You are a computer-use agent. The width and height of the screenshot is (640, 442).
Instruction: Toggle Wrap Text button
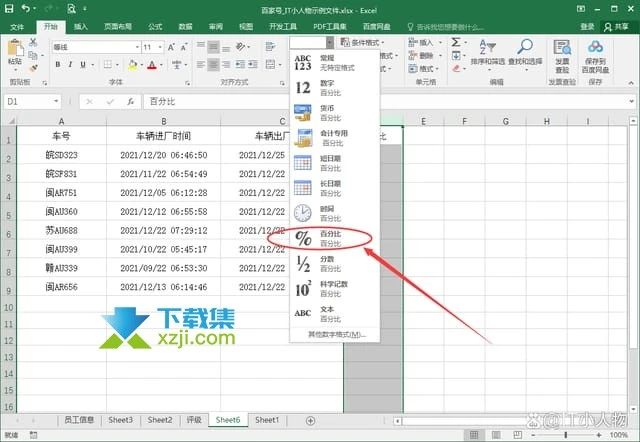pyautogui.click(x=270, y=47)
